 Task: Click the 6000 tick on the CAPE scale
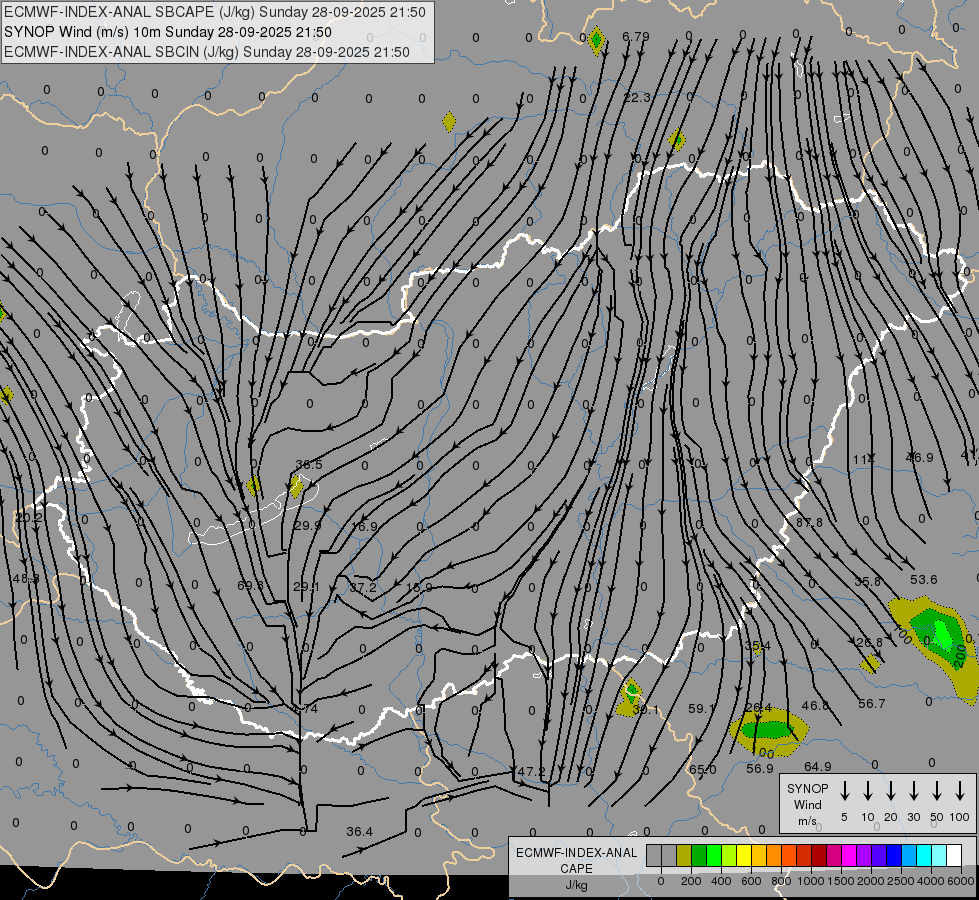[x=961, y=881]
